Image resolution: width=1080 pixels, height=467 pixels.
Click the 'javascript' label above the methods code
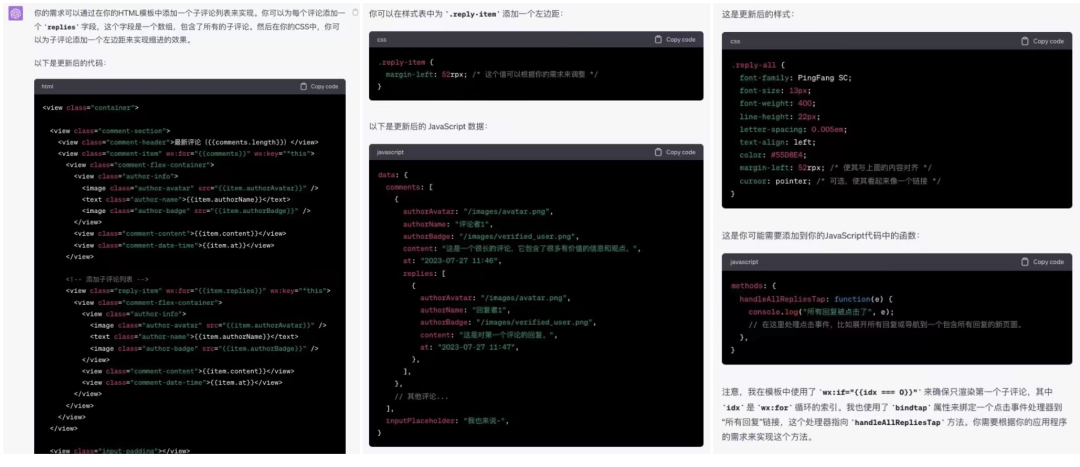(x=745, y=262)
